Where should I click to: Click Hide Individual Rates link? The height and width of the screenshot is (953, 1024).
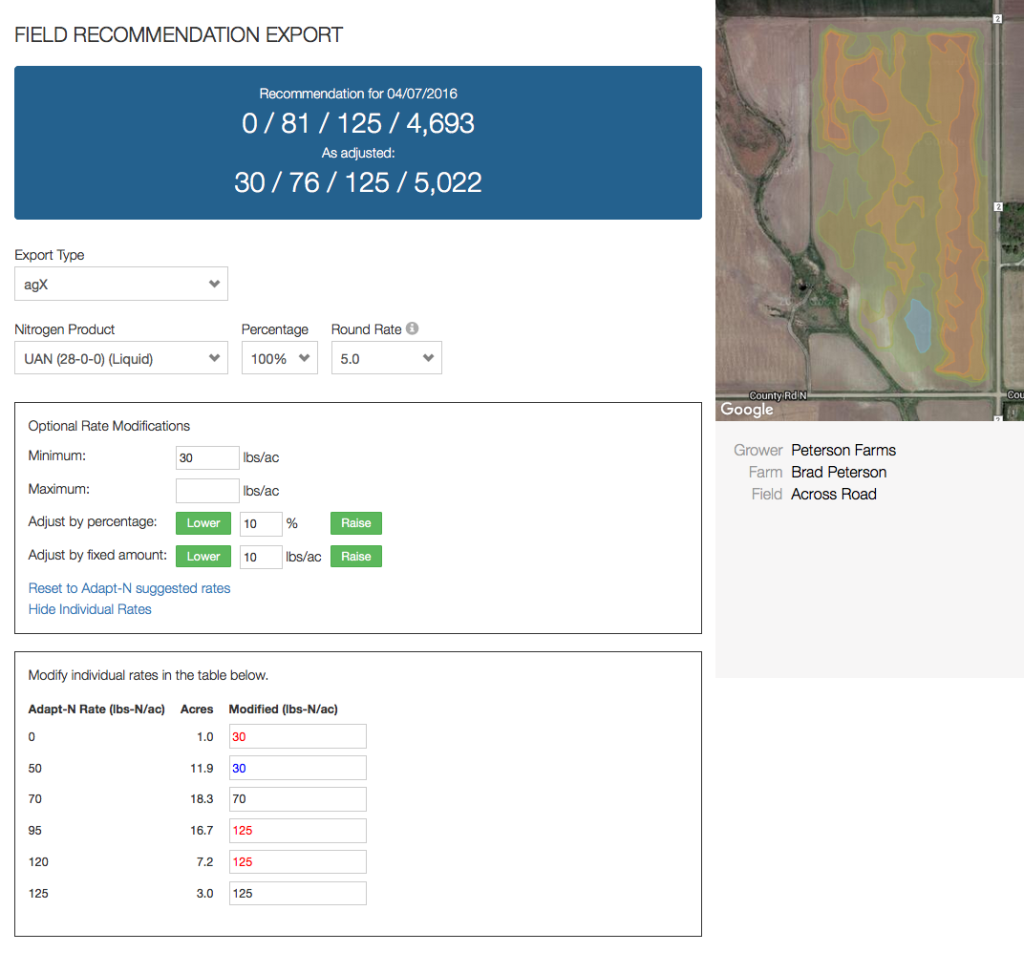[x=90, y=609]
